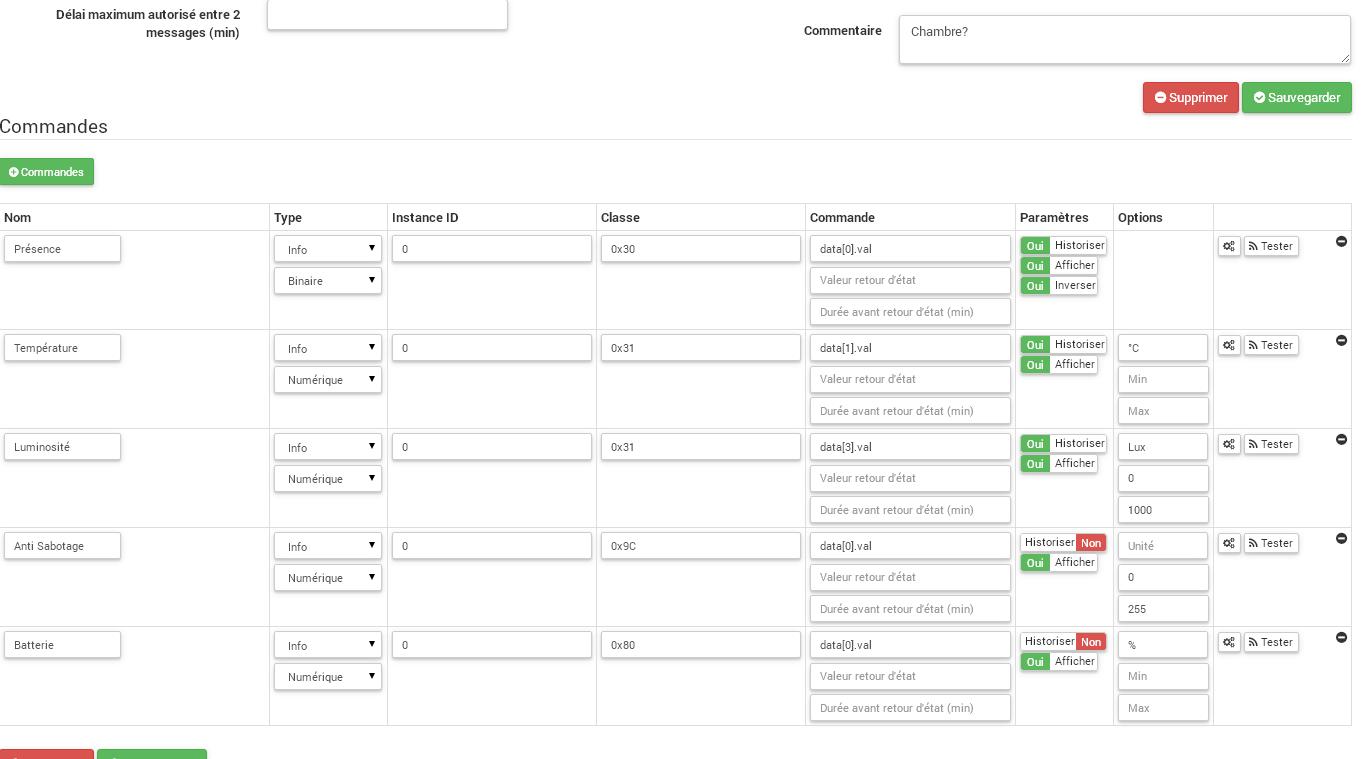Enable Historiser for Batterie

[1063, 642]
